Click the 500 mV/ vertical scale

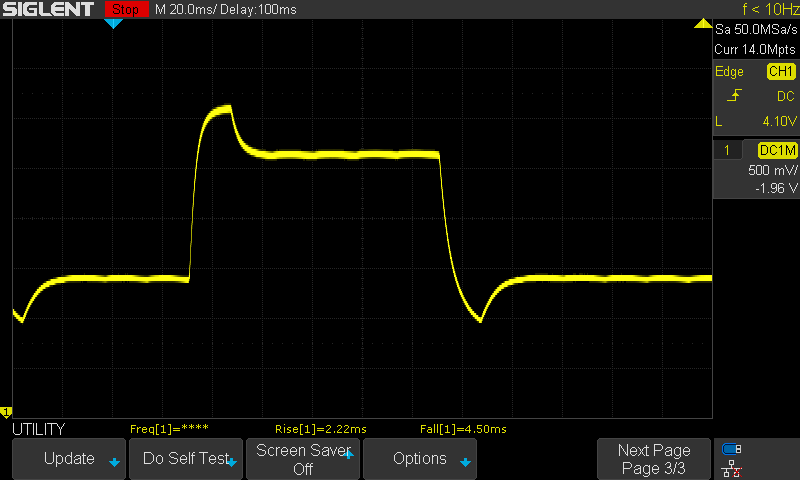772,170
